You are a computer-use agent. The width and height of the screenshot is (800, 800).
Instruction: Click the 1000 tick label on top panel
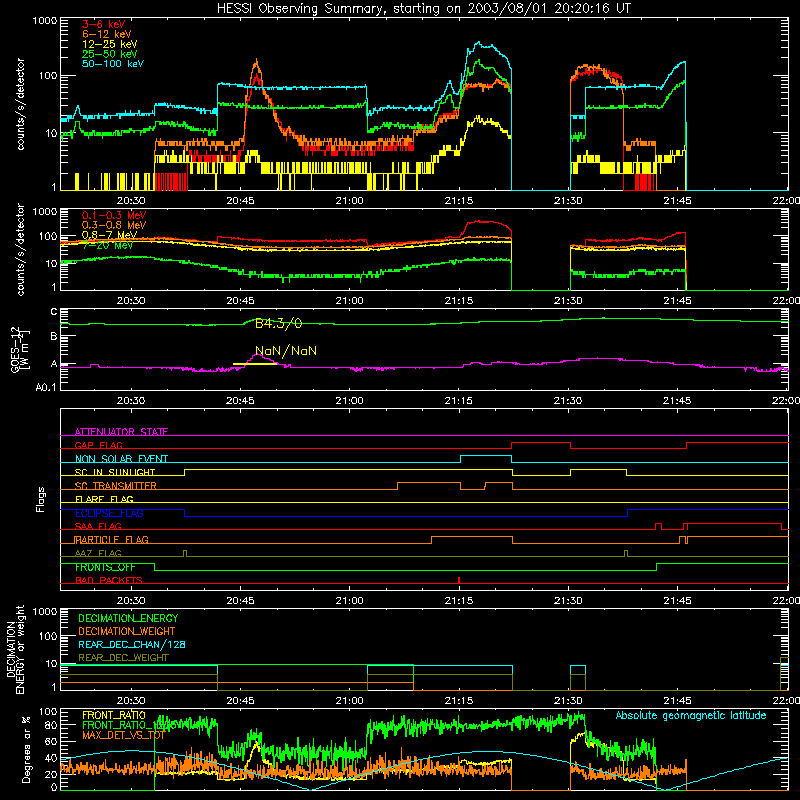(45, 21)
